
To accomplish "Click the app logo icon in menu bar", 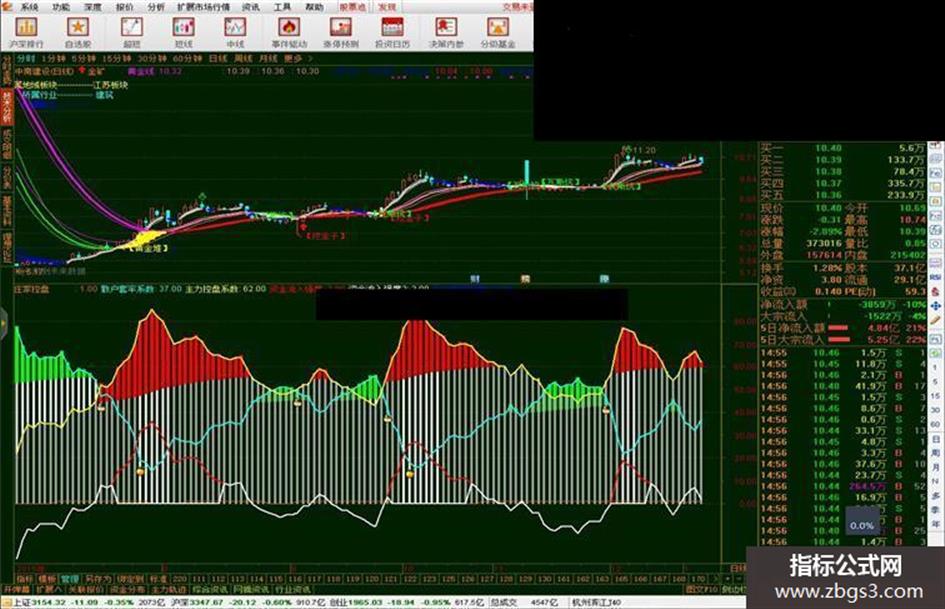I will (6, 7).
